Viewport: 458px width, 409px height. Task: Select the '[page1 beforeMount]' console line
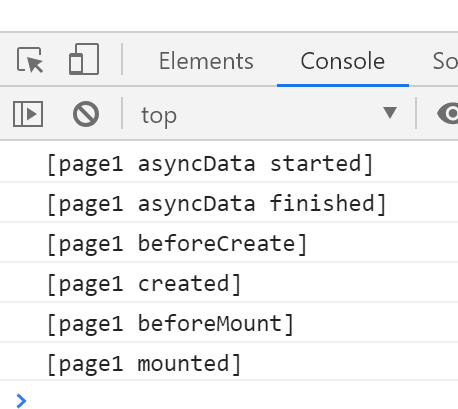(x=229, y=322)
